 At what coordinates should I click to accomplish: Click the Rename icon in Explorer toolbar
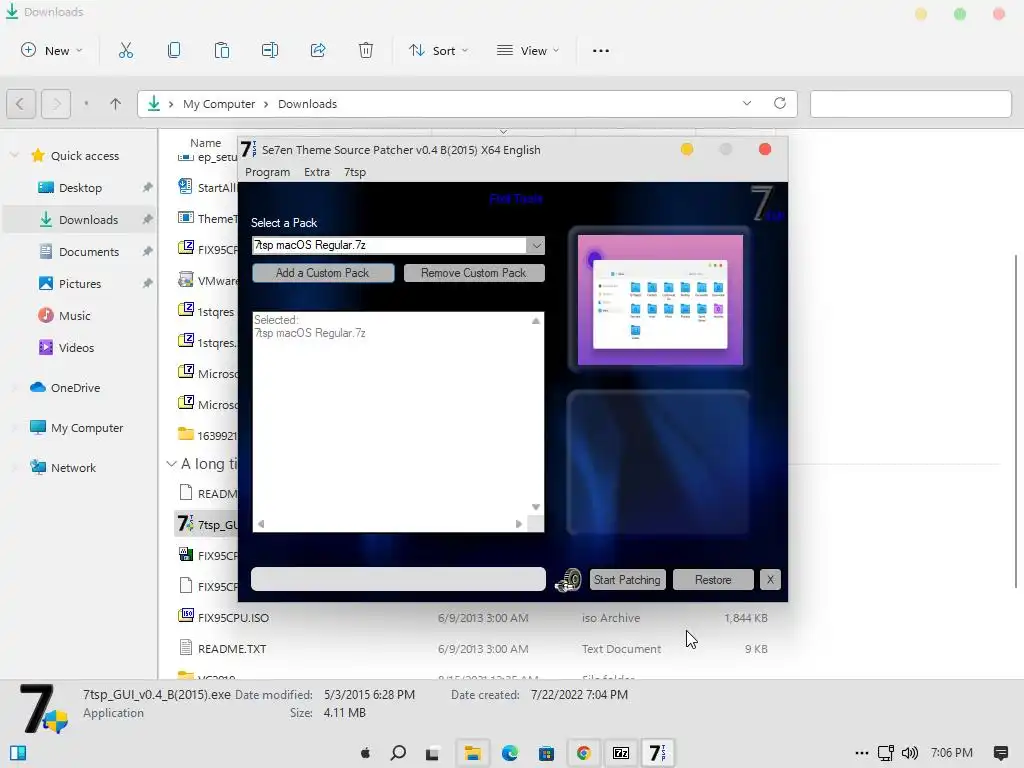click(270, 50)
